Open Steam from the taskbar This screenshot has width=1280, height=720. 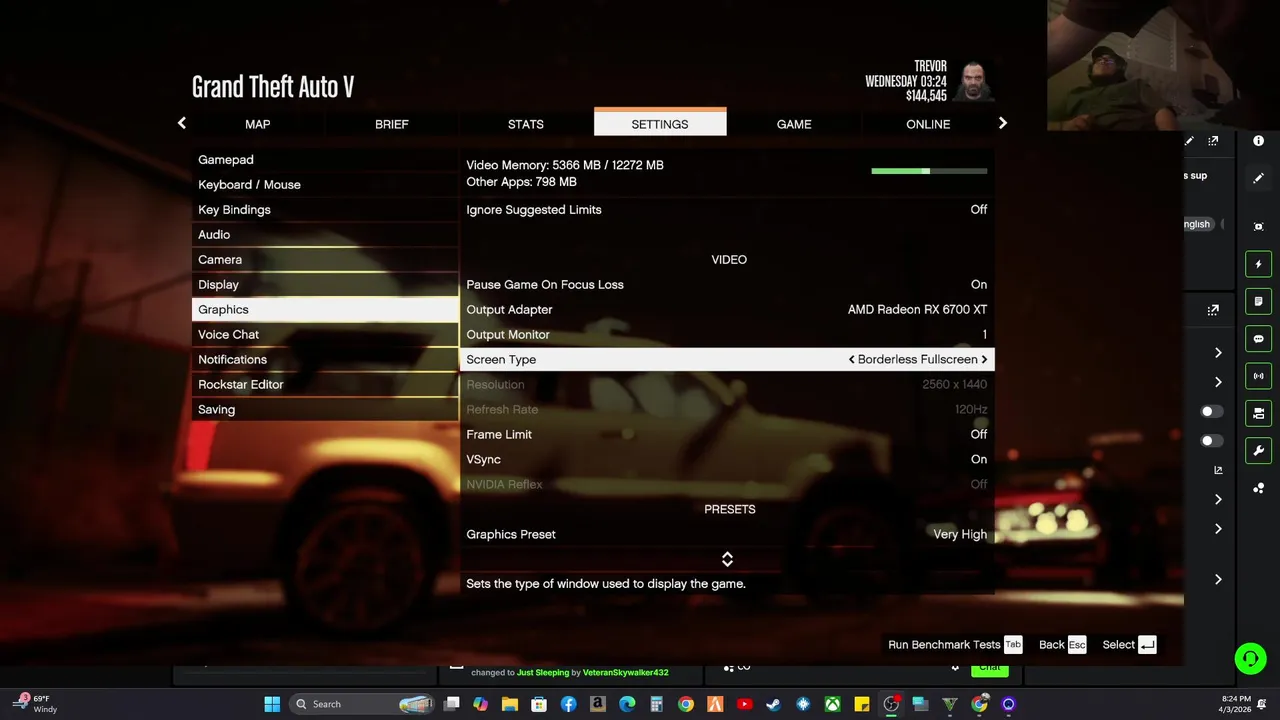tap(773, 704)
